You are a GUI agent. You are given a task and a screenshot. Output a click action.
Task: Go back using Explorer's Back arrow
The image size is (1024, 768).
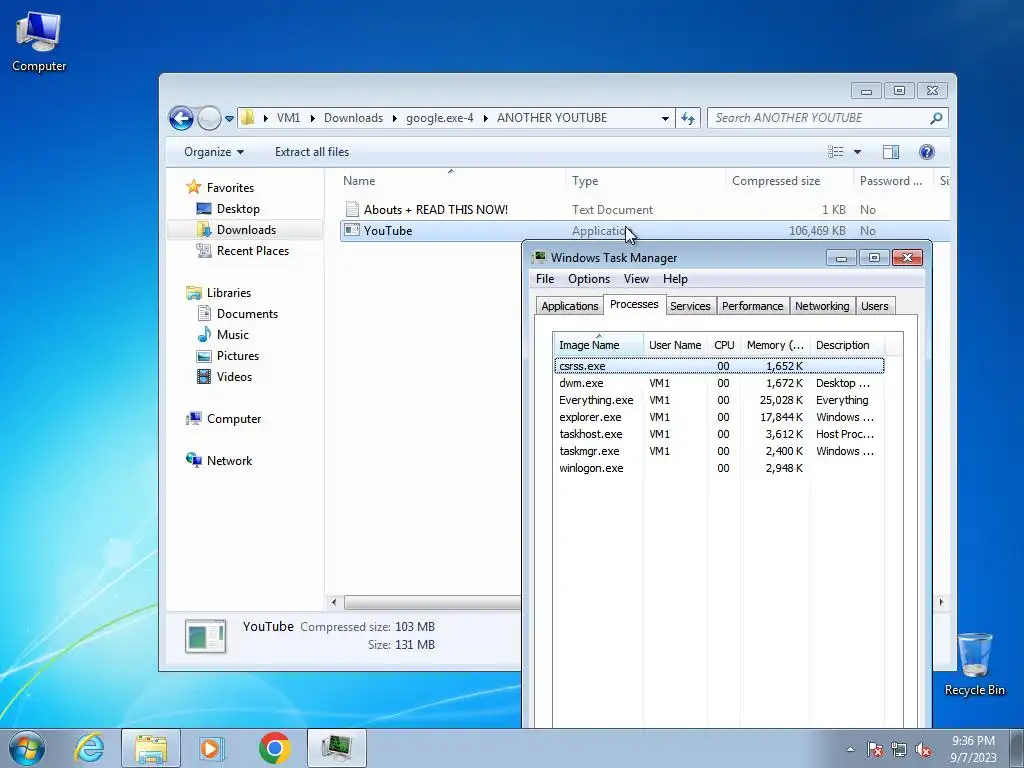(x=182, y=118)
